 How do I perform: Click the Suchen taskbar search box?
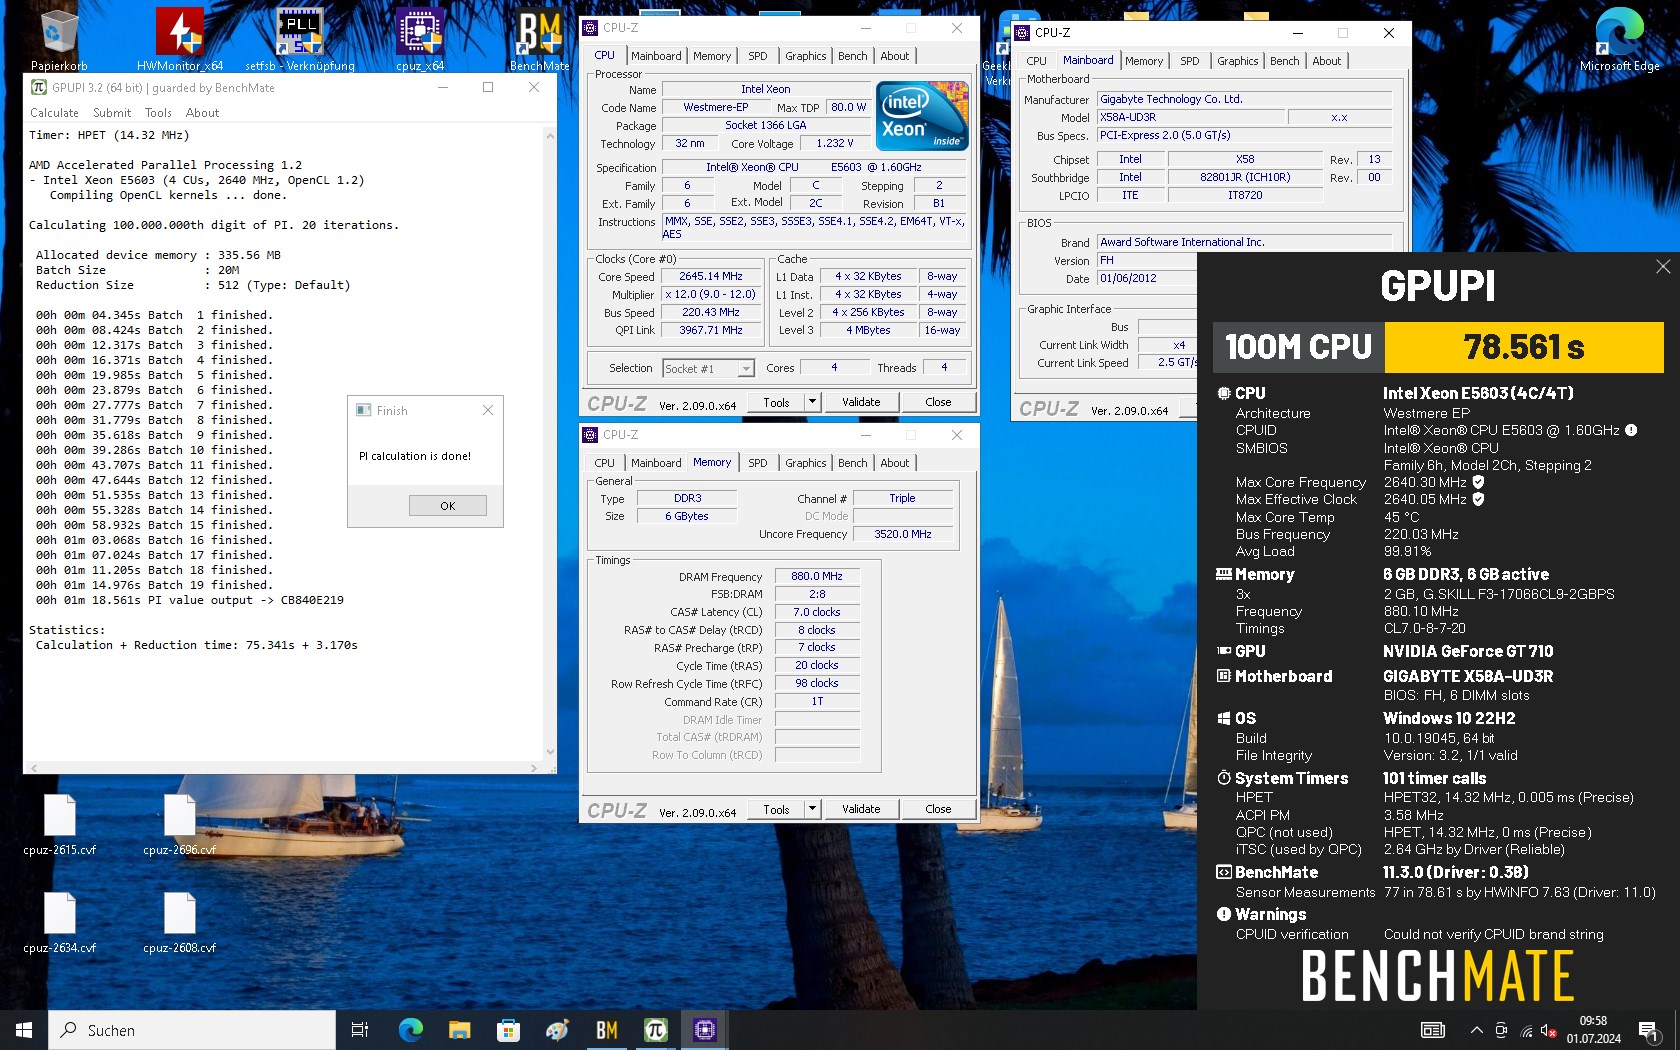point(192,1030)
